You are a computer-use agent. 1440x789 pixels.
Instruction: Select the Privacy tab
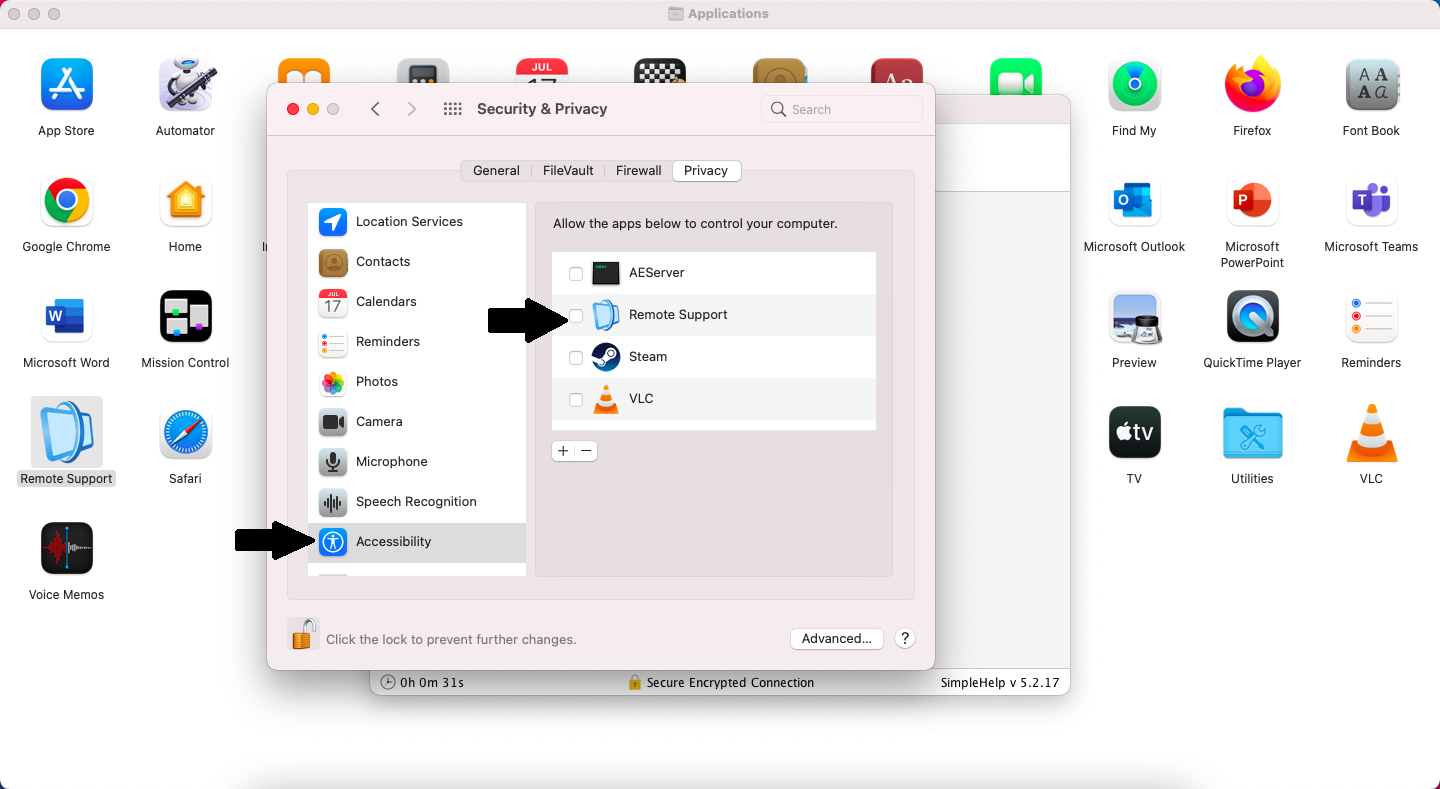tap(706, 171)
